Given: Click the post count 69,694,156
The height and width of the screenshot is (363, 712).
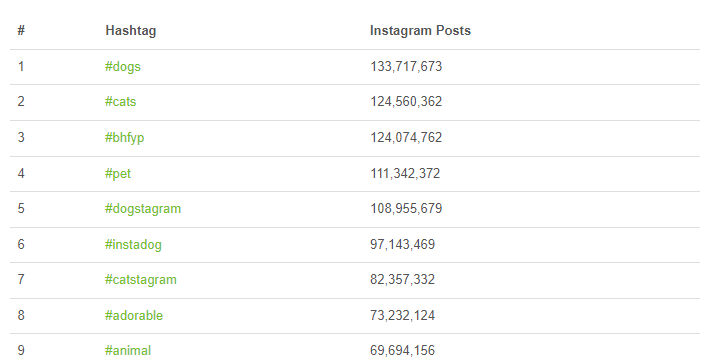Looking at the screenshot, I should 402,350.
